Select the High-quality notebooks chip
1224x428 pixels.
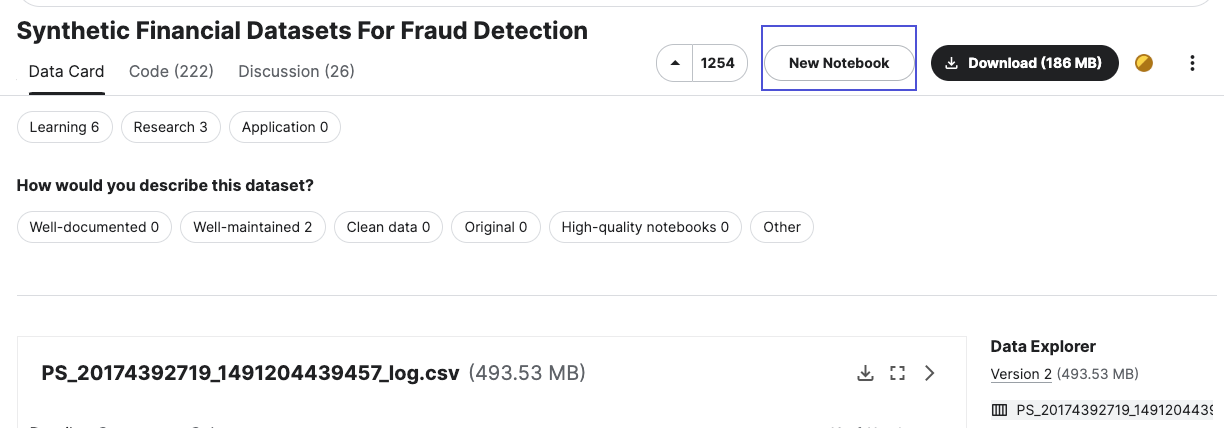645,227
